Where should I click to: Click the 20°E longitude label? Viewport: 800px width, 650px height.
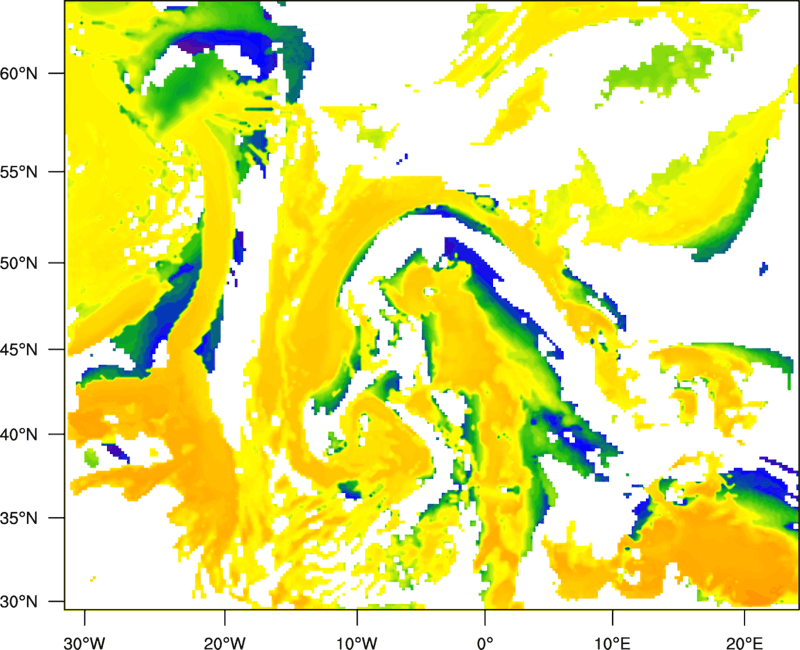coord(744,643)
